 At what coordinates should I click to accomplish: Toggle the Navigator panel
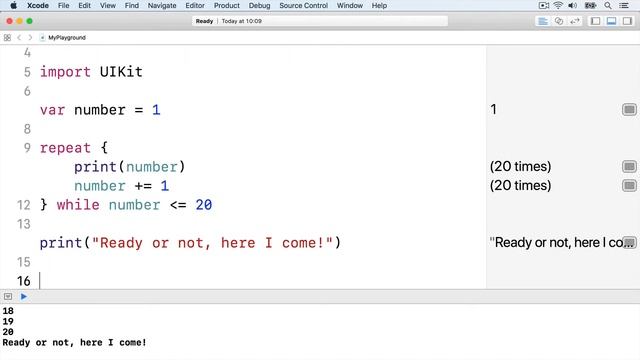click(596, 21)
